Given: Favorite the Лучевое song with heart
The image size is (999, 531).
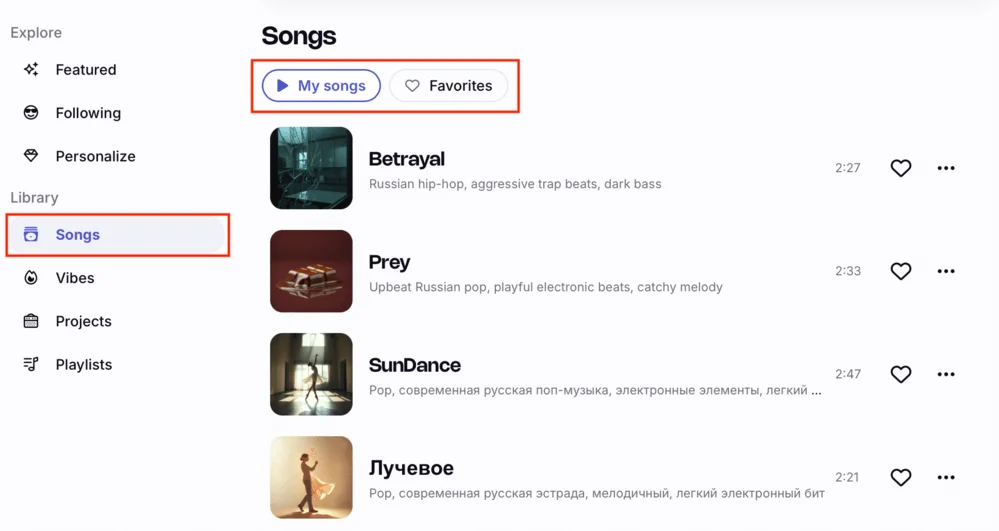Looking at the screenshot, I should coord(901,477).
